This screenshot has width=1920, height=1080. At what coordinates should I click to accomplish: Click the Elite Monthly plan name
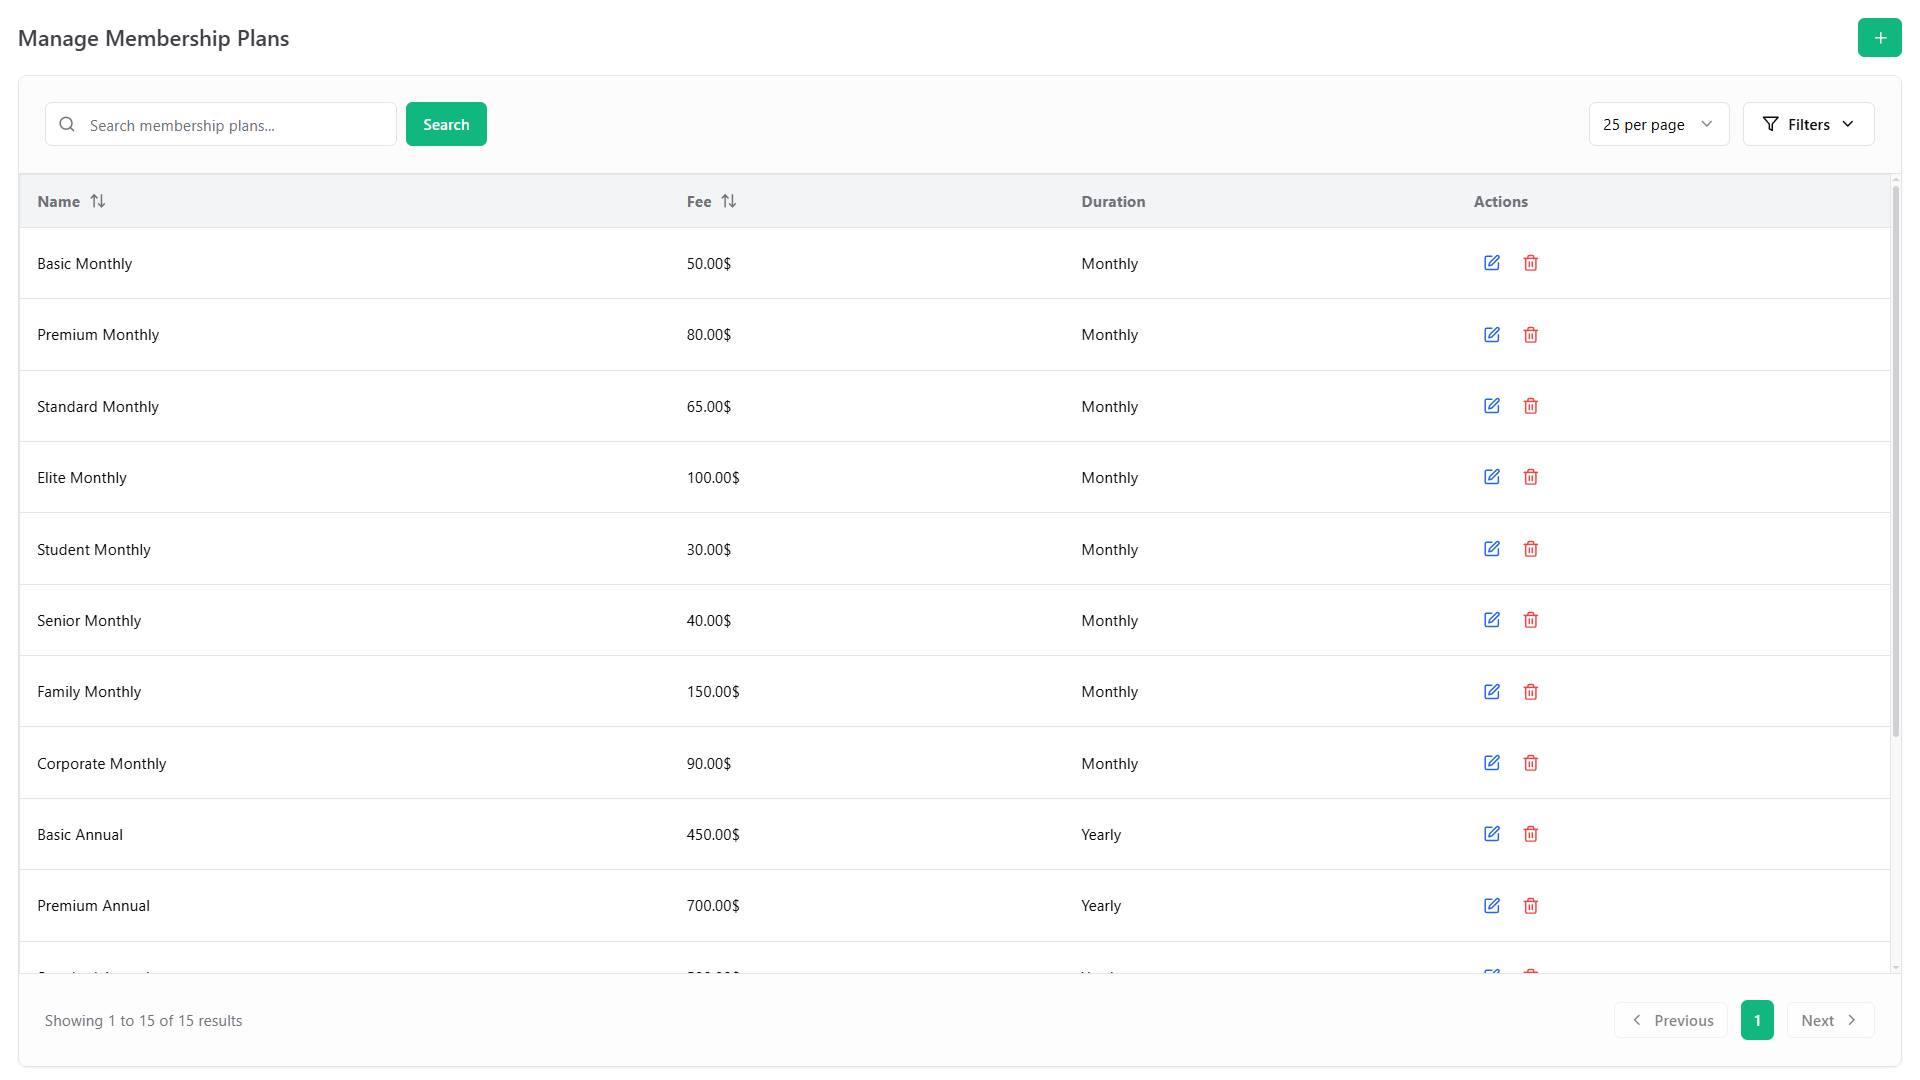[x=82, y=478]
